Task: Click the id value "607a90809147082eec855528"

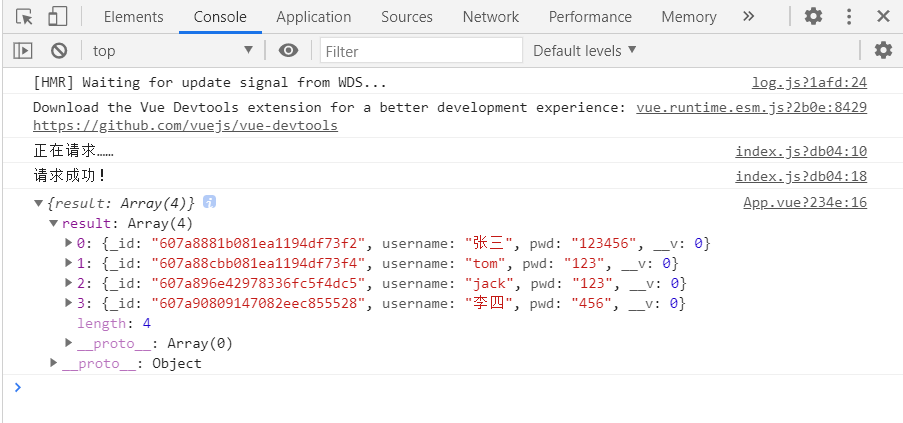Action: point(259,304)
